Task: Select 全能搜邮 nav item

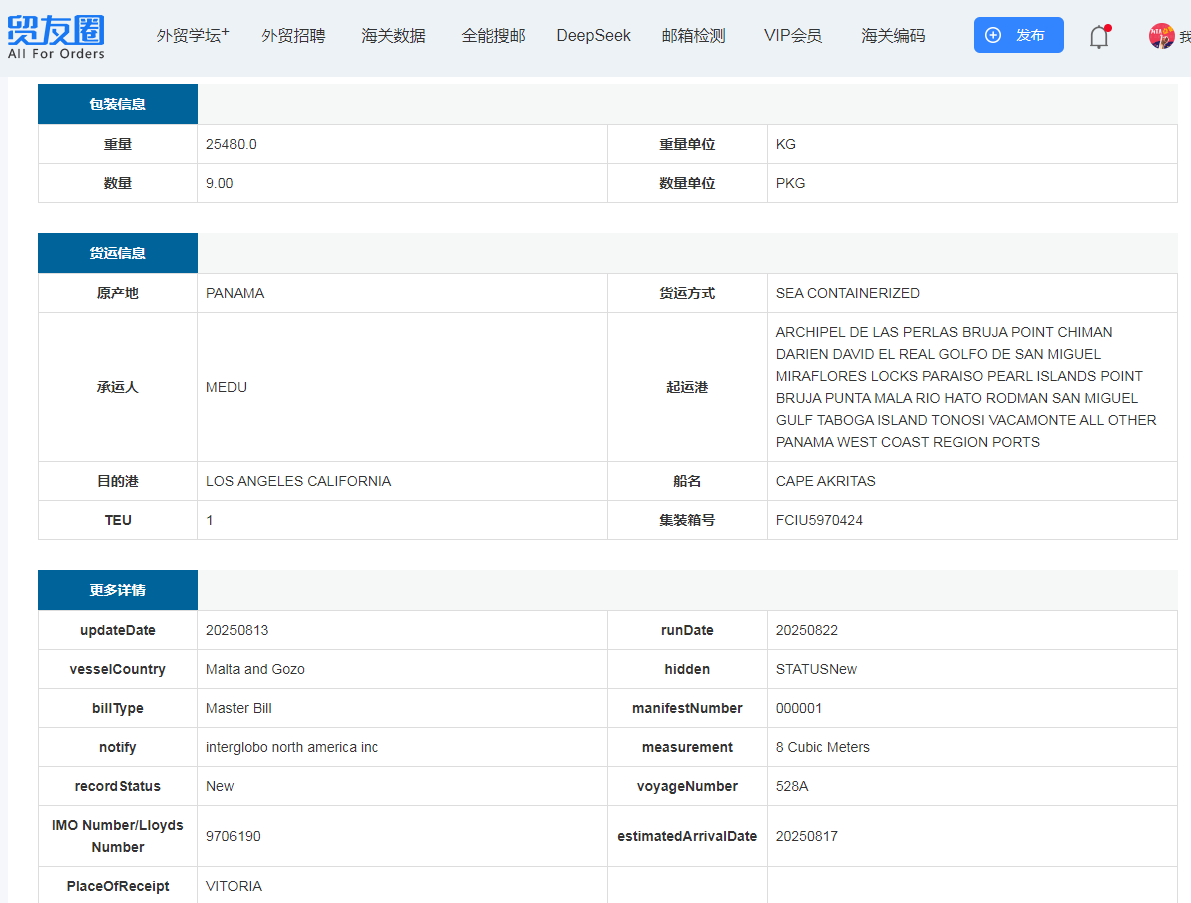Action: point(493,36)
